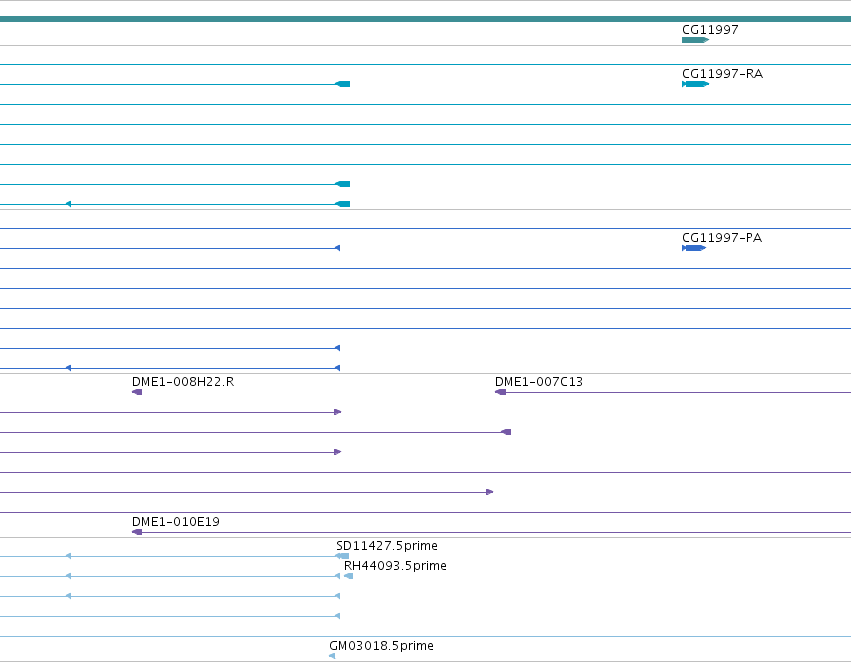Click the RH44093.5prime light-blue exon glyph
This screenshot has width=851, height=662.
[x=348, y=576]
